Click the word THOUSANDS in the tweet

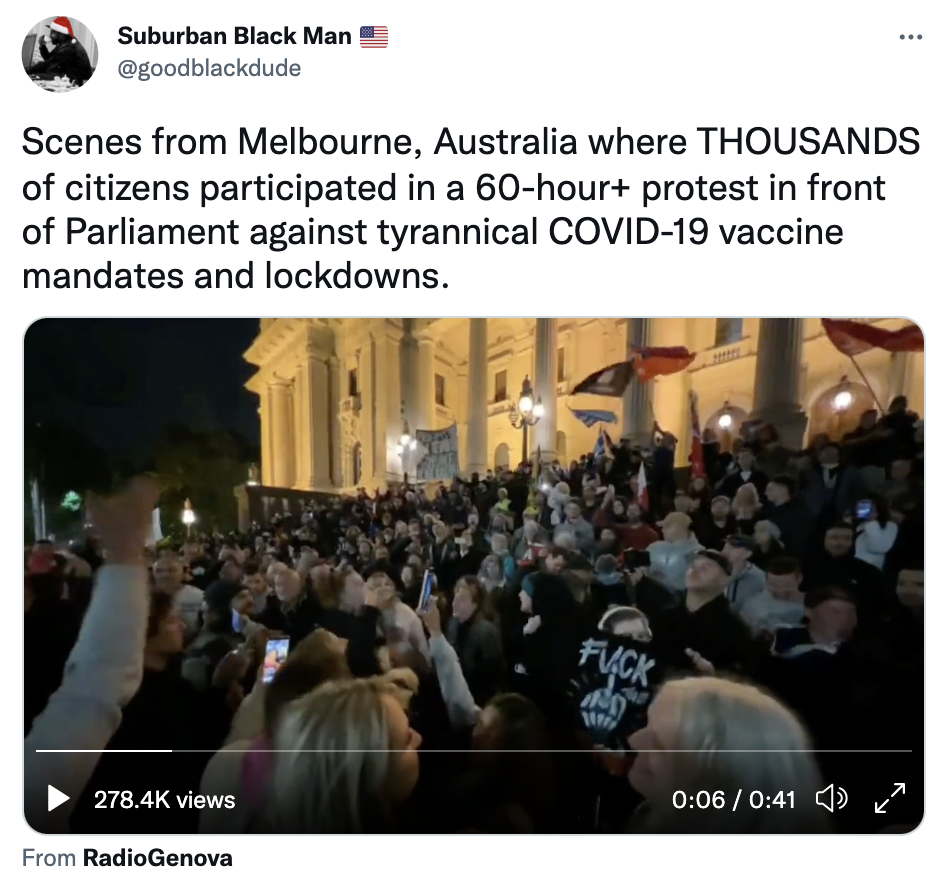click(808, 142)
